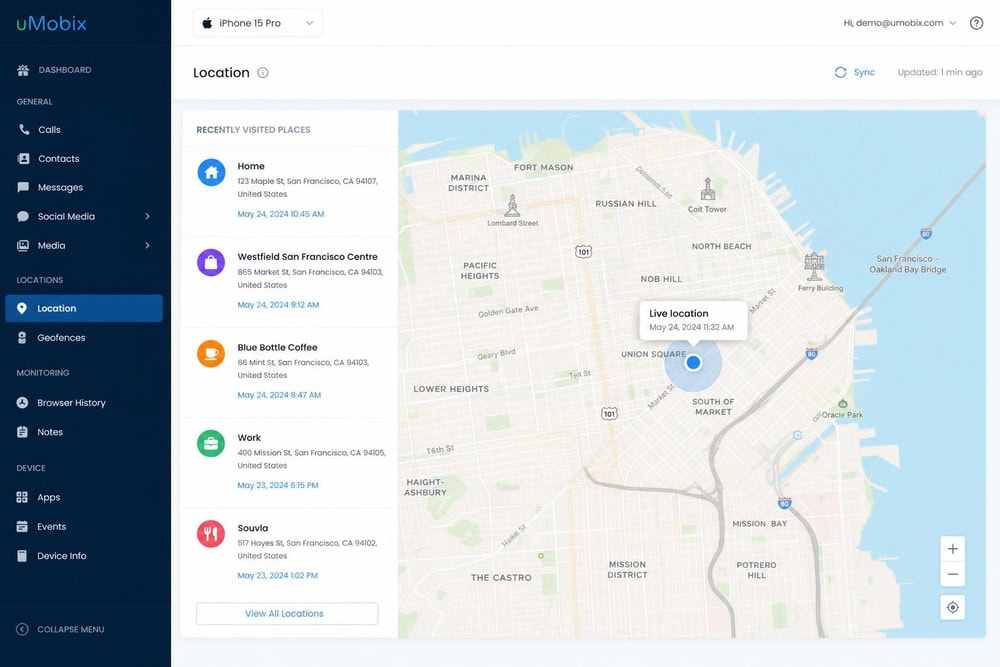Viewport: 1000px width, 667px height.
Task: Recenter map on current location
Action: coord(952,607)
